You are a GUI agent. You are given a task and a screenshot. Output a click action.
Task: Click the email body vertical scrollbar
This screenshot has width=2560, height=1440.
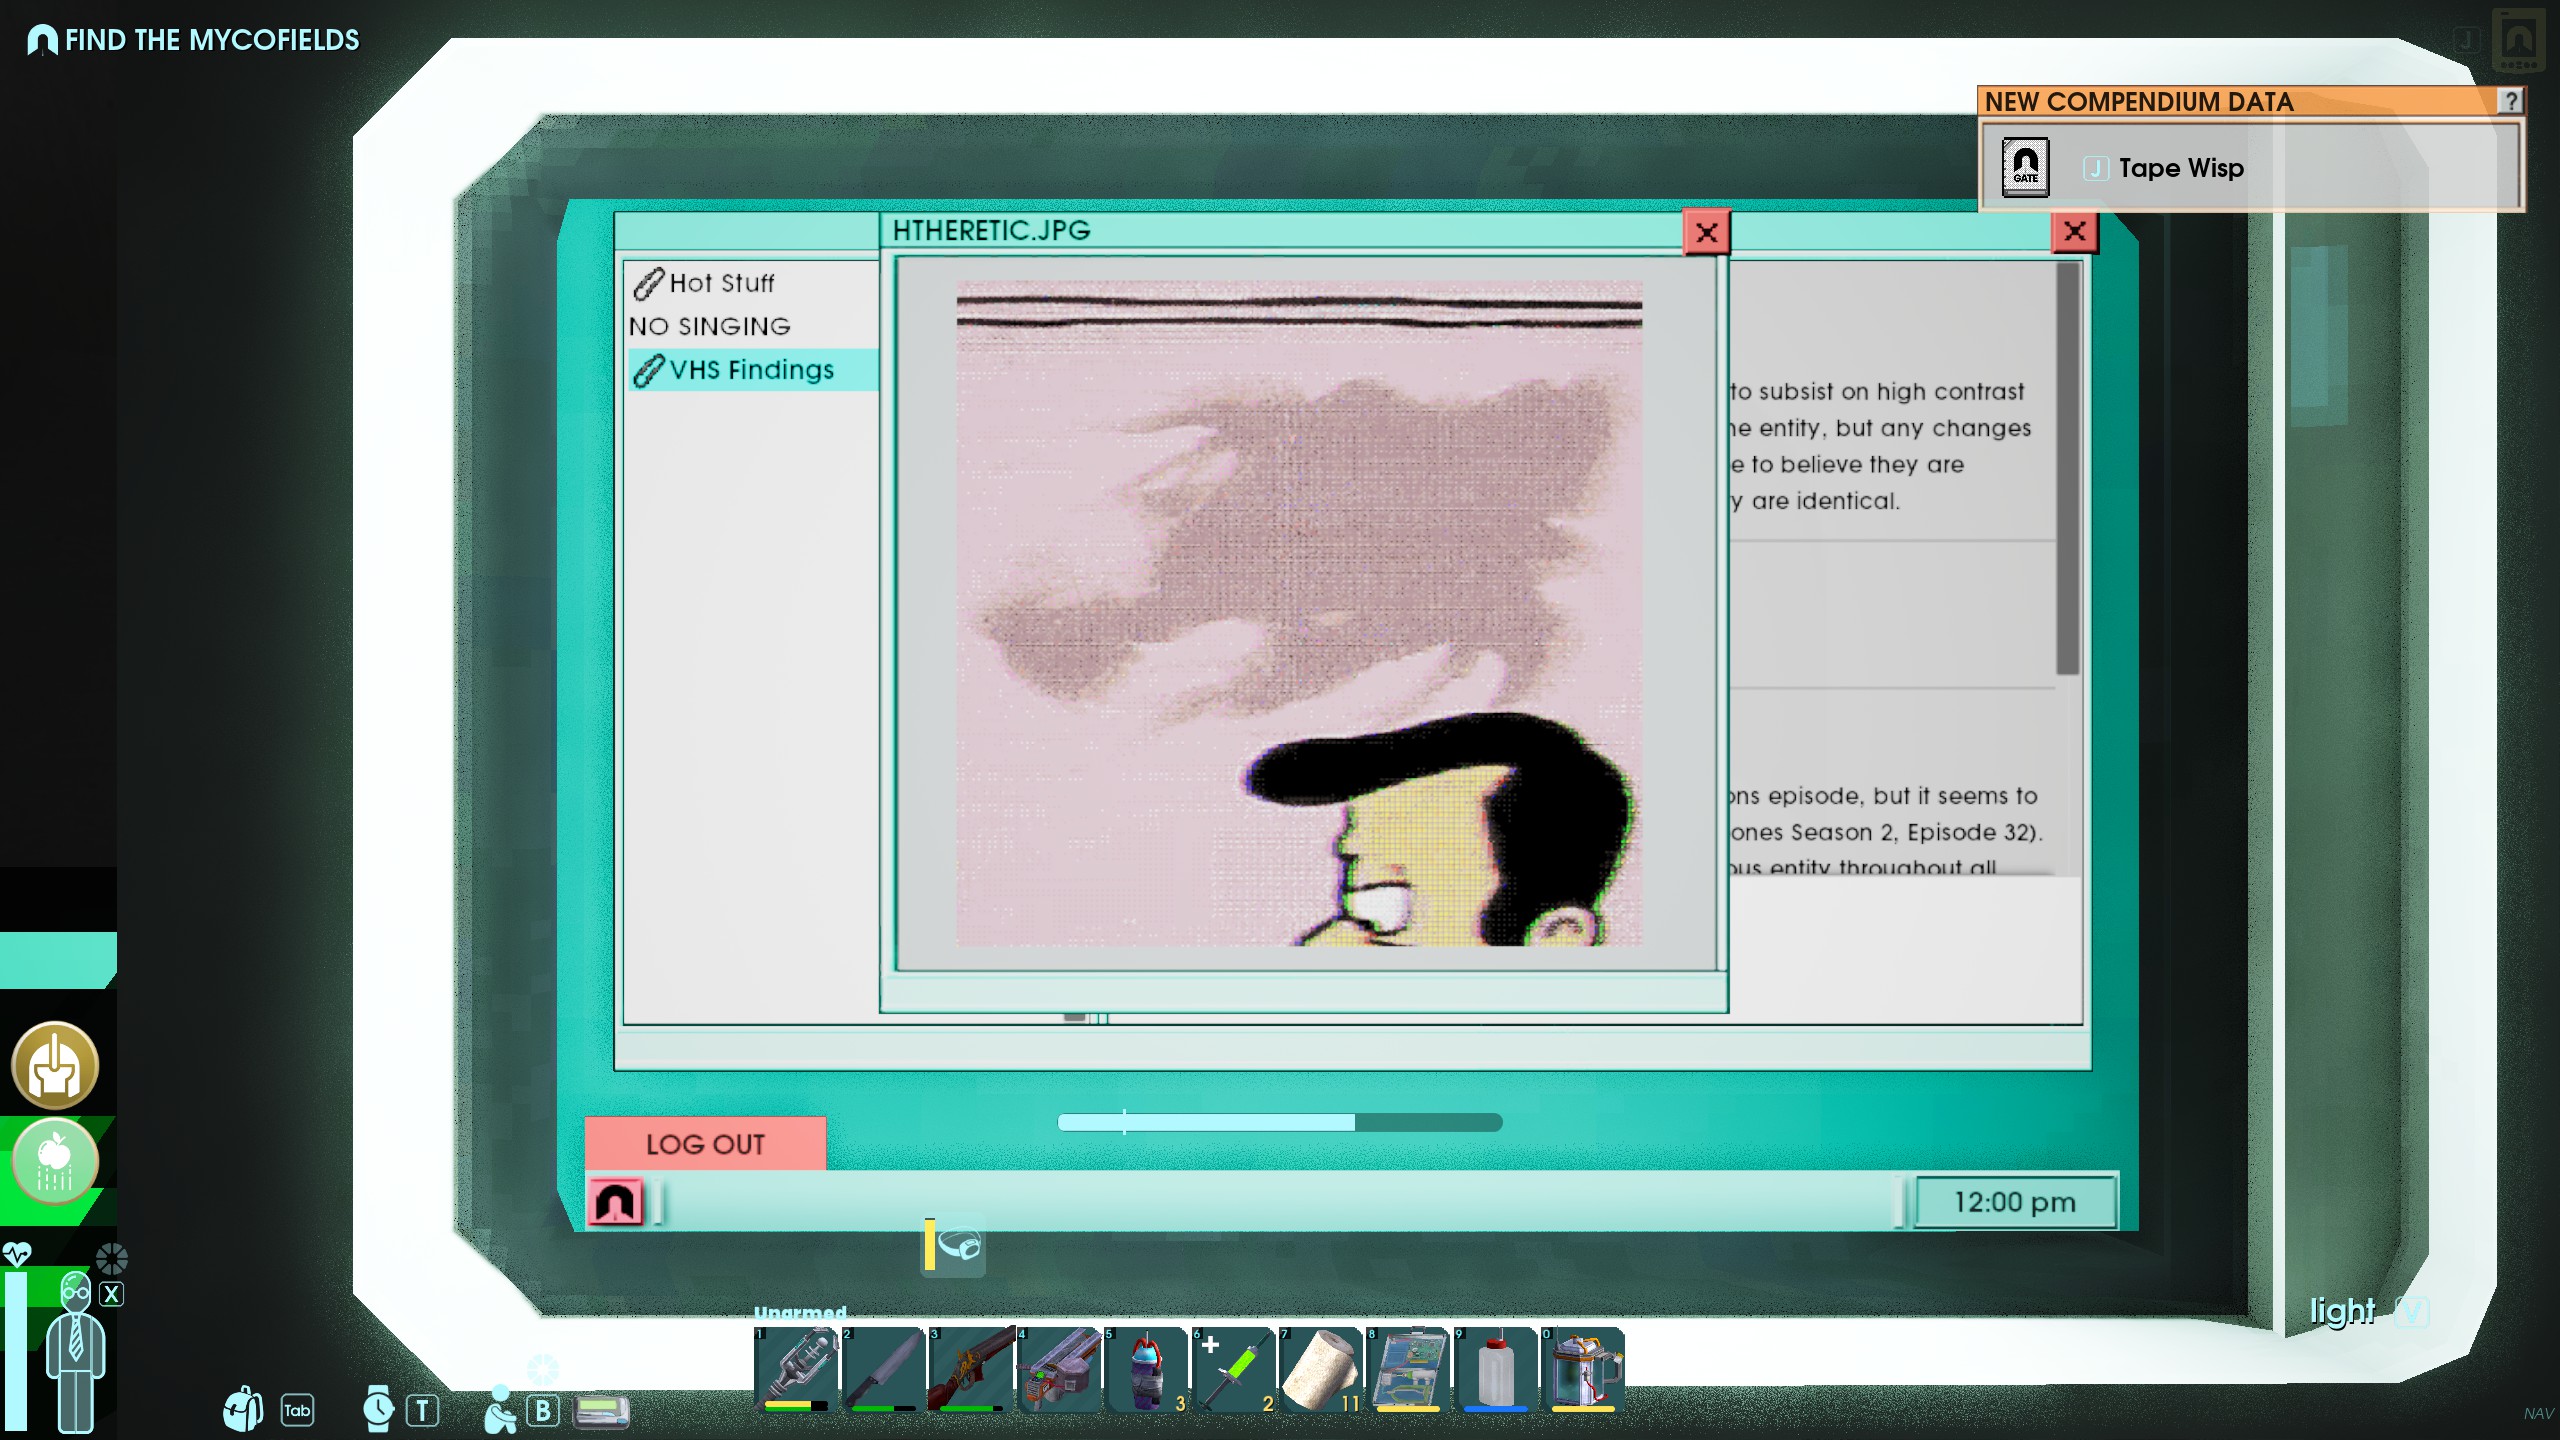pyautogui.click(x=2067, y=468)
